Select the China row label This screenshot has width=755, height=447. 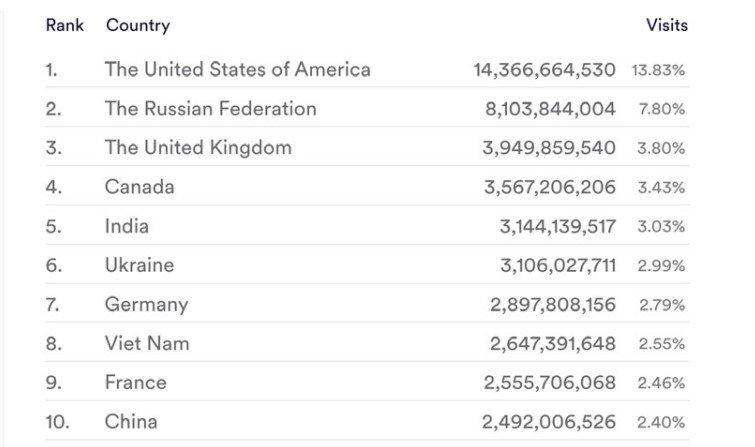(x=131, y=421)
